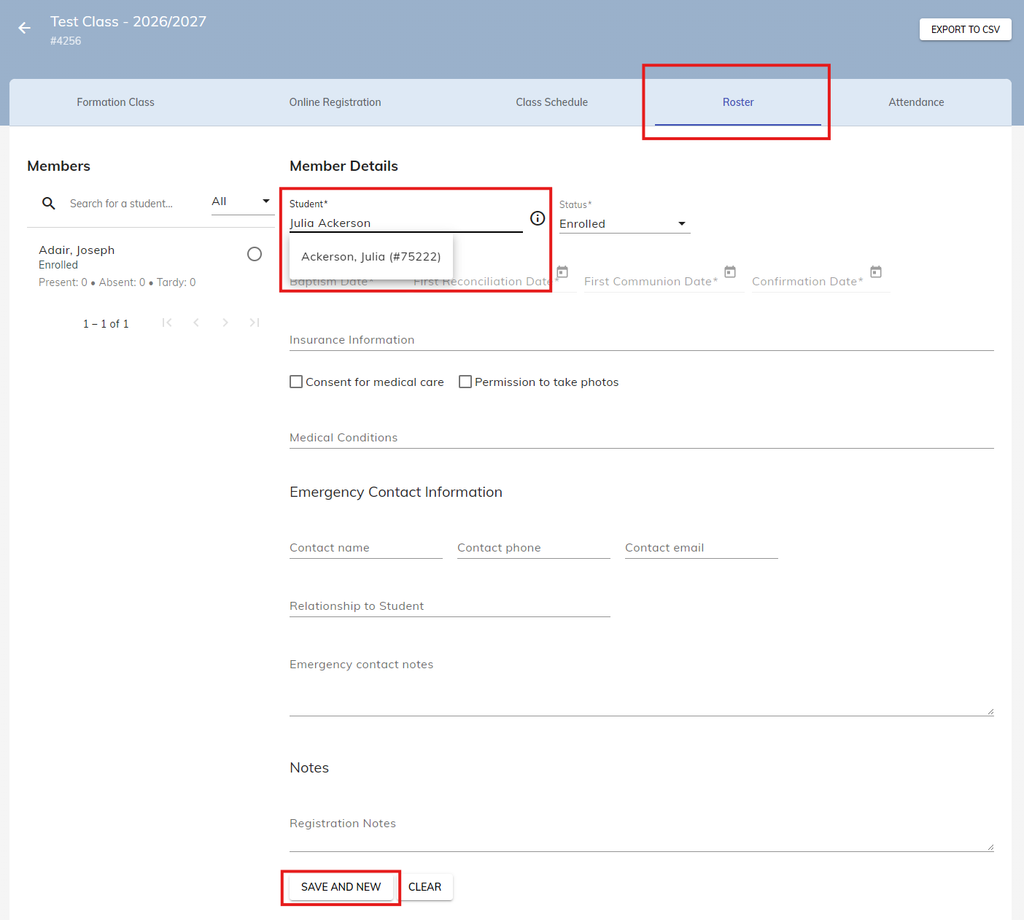This screenshot has height=920, width=1024.
Task: Switch to the Roster tab
Action: click(x=738, y=102)
